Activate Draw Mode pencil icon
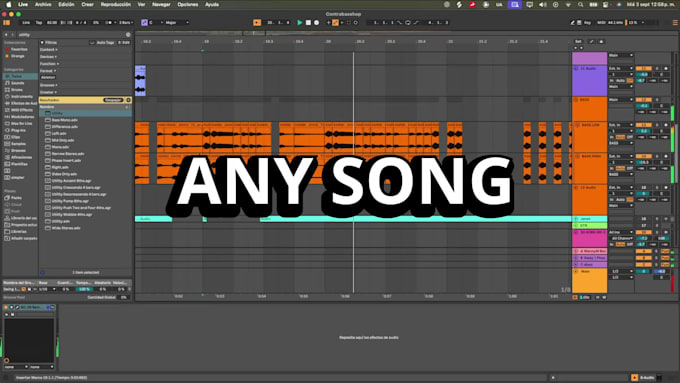680x383 pixels. click(x=572, y=23)
